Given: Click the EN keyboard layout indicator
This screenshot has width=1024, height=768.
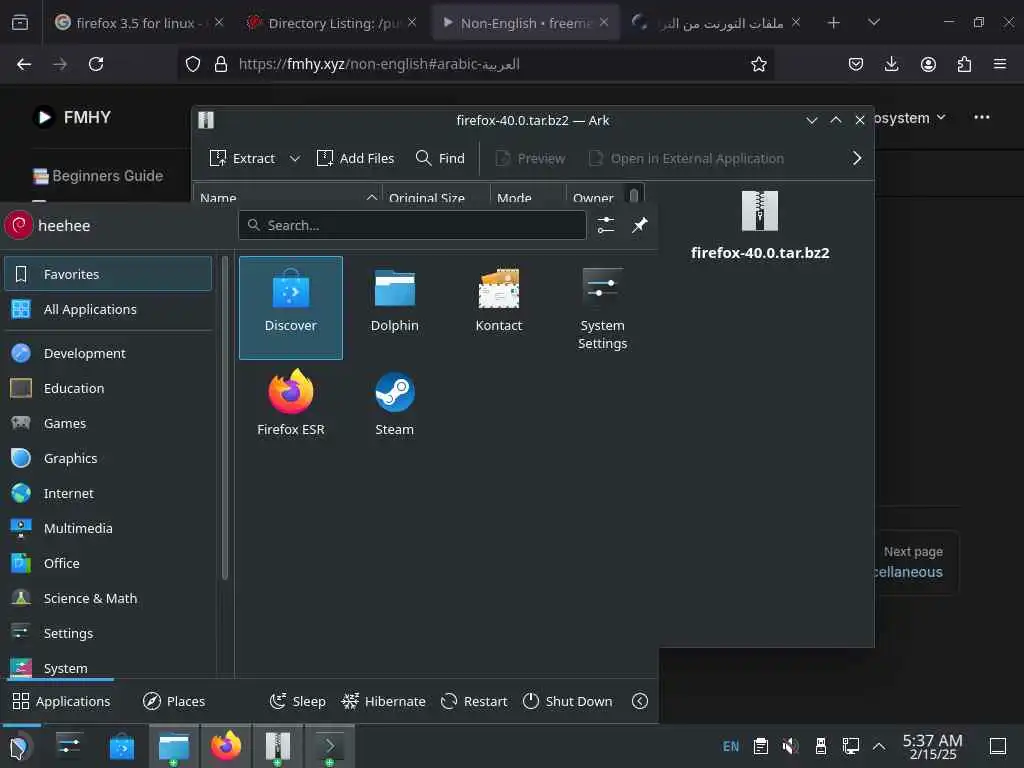Looking at the screenshot, I should tap(731, 746).
